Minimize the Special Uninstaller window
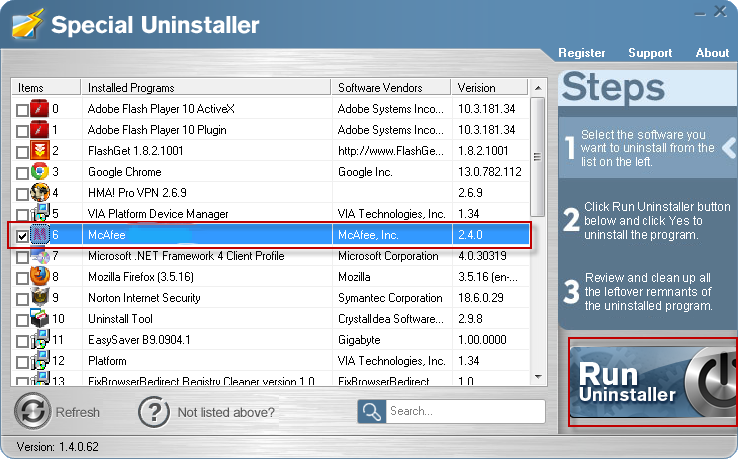 700,13
